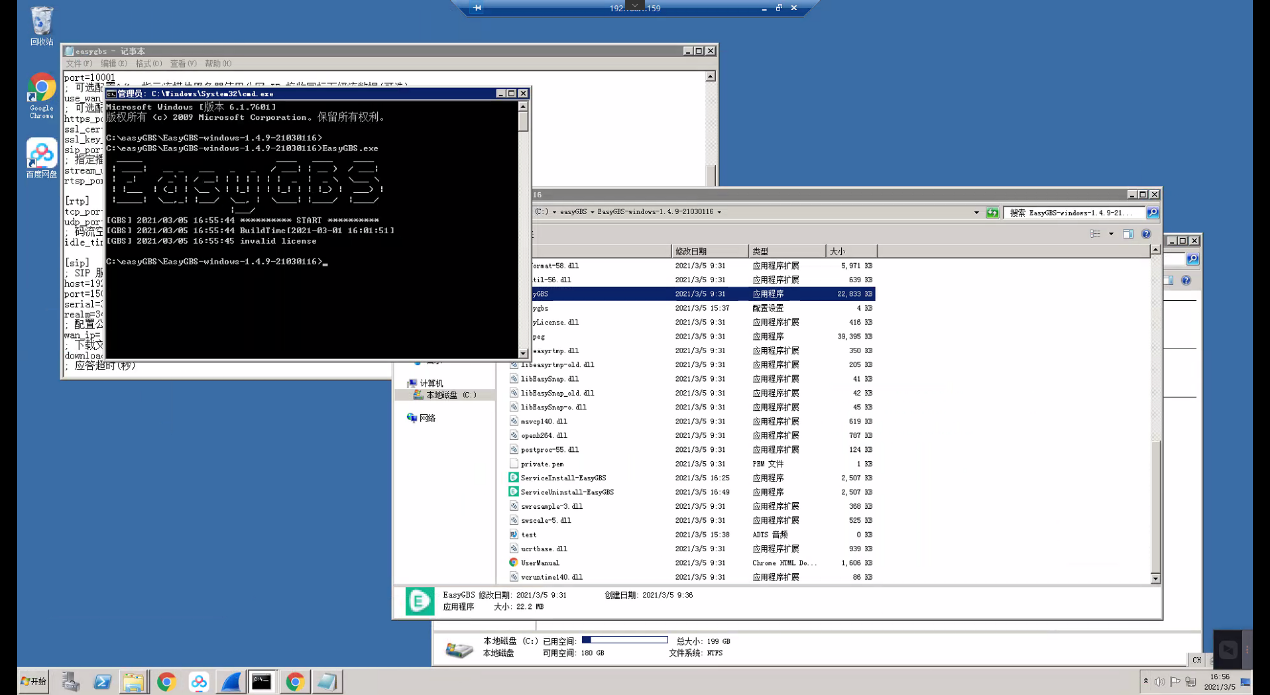Open first Chrome icon in taskbar

point(166,682)
